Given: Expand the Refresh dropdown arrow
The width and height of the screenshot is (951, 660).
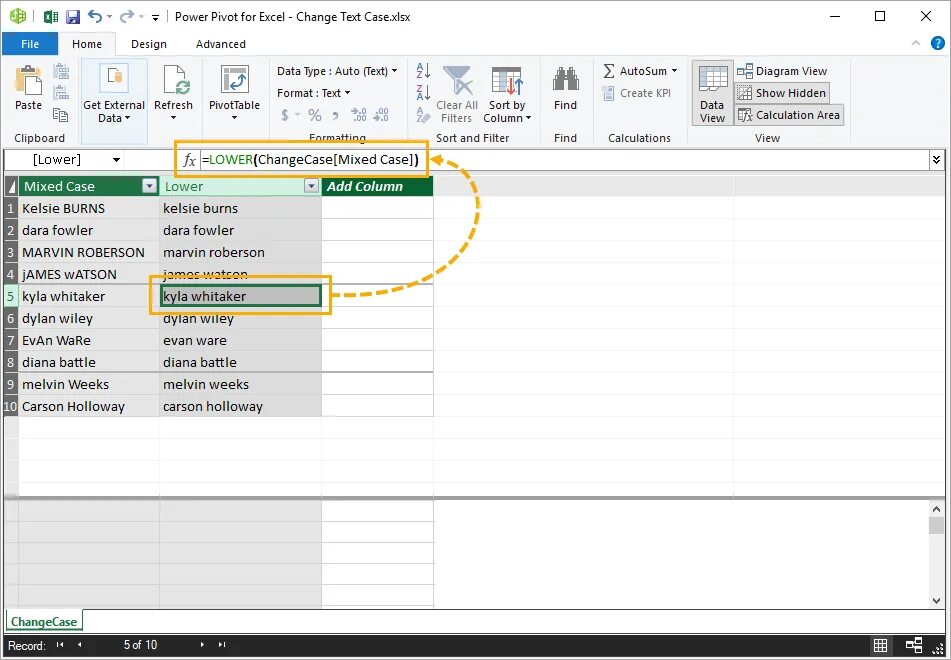Looking at the screenshot, I should pos(173,118).
